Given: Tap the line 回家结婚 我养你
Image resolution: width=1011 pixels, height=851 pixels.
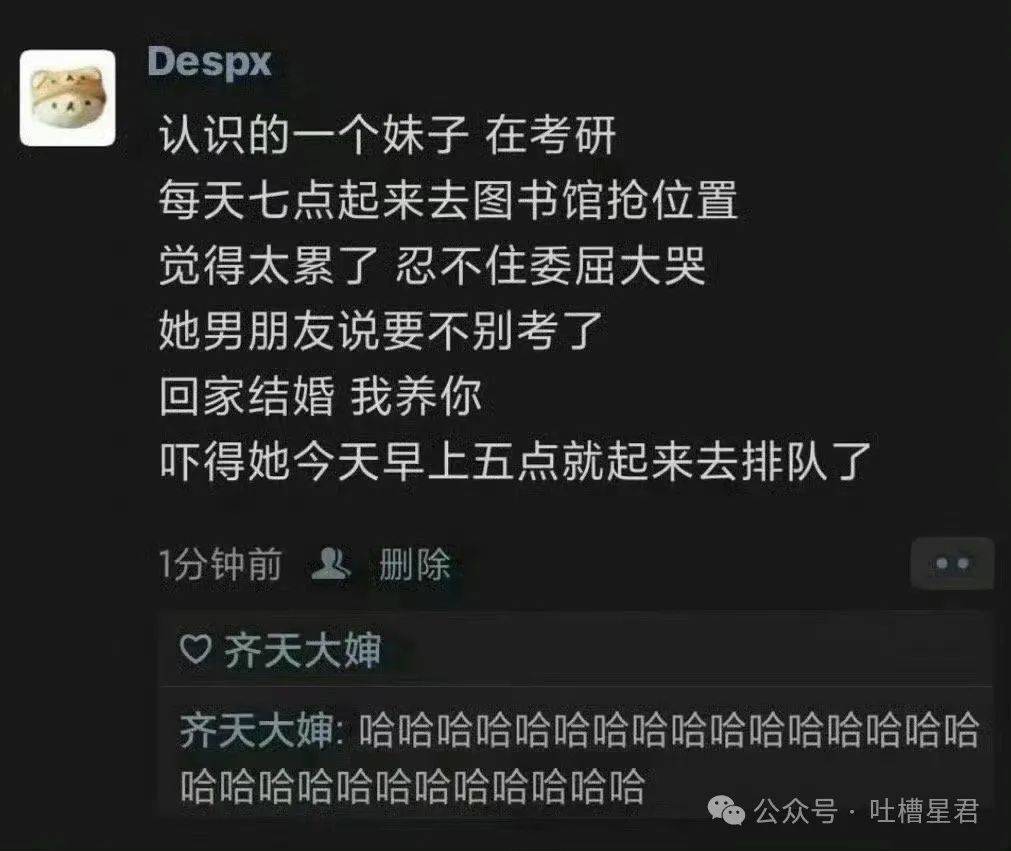Looking at the screenshot, I should (x=320, y=395).
